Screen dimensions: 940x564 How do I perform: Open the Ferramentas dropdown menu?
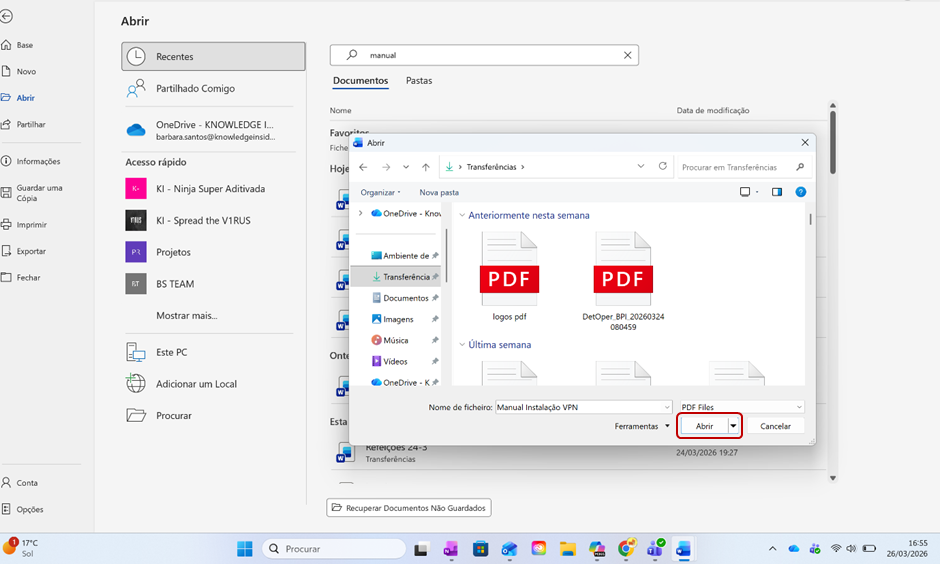click(x=642, y=426)
